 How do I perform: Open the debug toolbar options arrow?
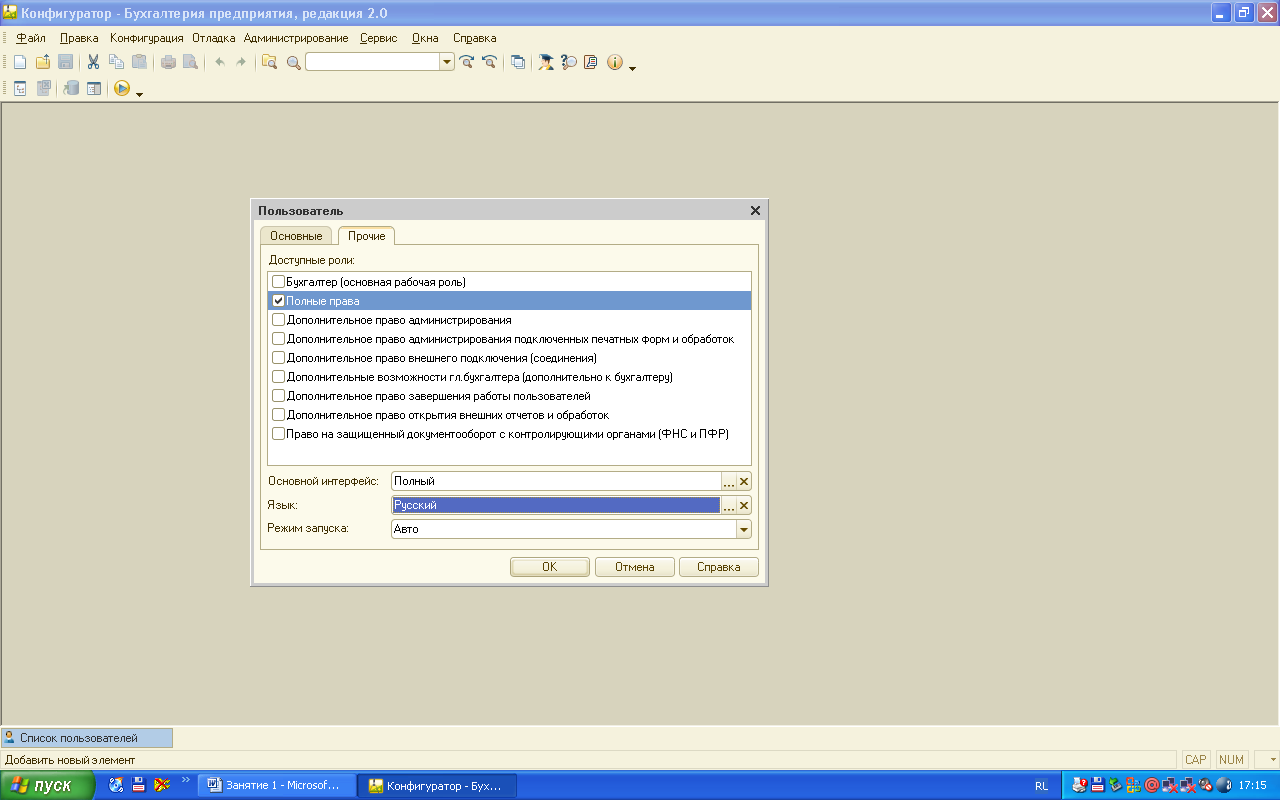[139, 94]
